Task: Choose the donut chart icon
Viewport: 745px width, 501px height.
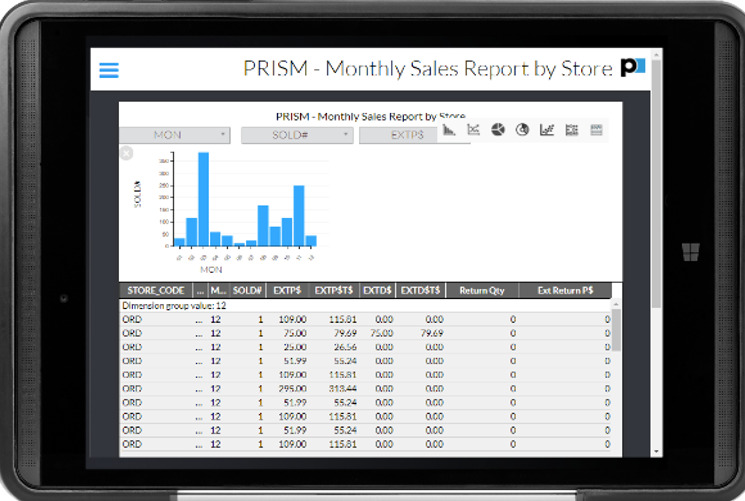Action: point(522,130)
